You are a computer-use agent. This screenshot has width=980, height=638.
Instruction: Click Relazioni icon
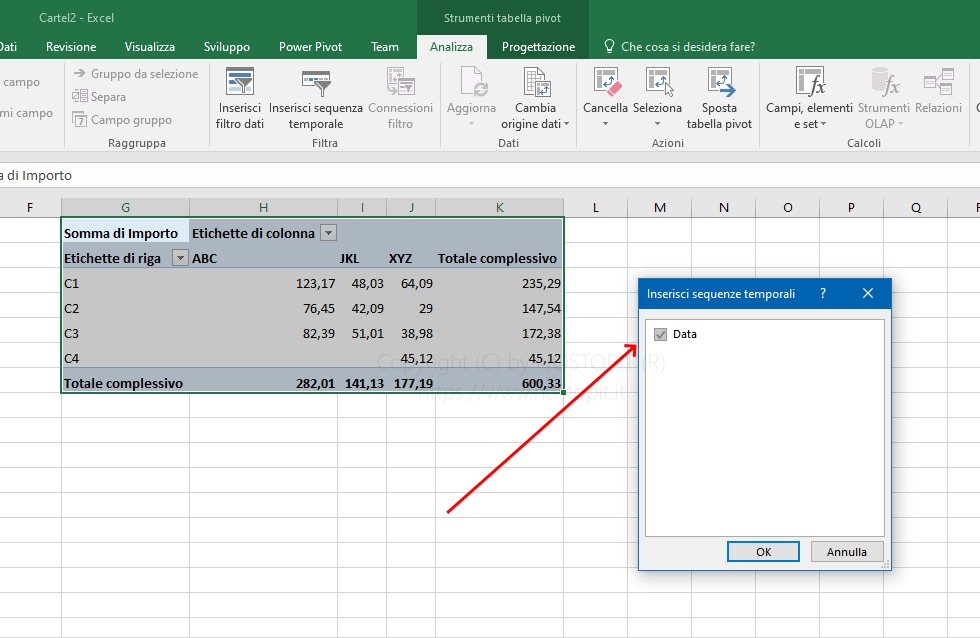click(938, 82)
